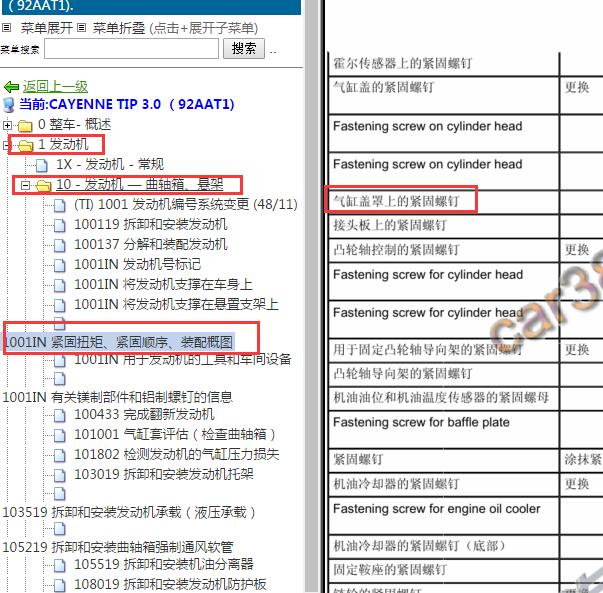Open (TI) 1001 发动机编号系统变更 (48/11)
This screenshot has width=603, height=593.
coord(186,205)
